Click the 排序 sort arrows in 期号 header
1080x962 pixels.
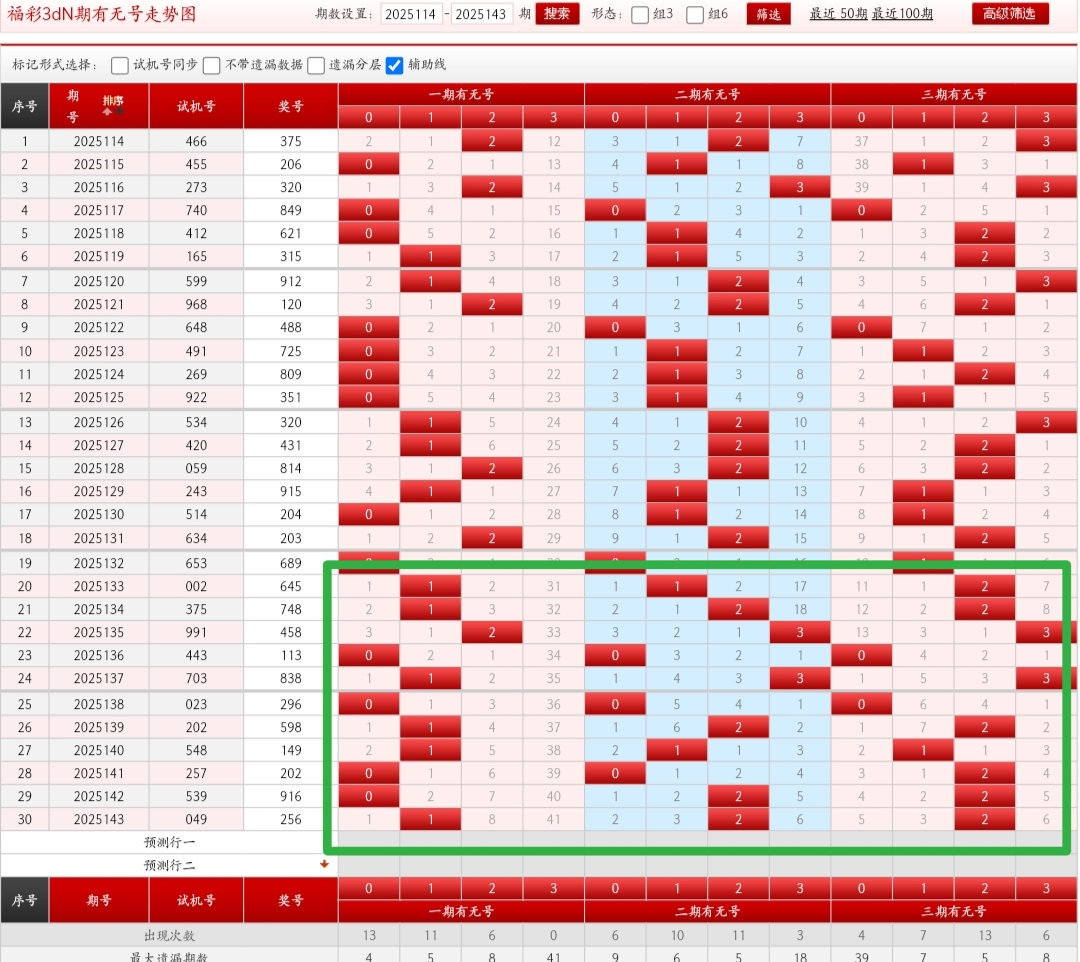pyautogui.click(x=113, y=105)
